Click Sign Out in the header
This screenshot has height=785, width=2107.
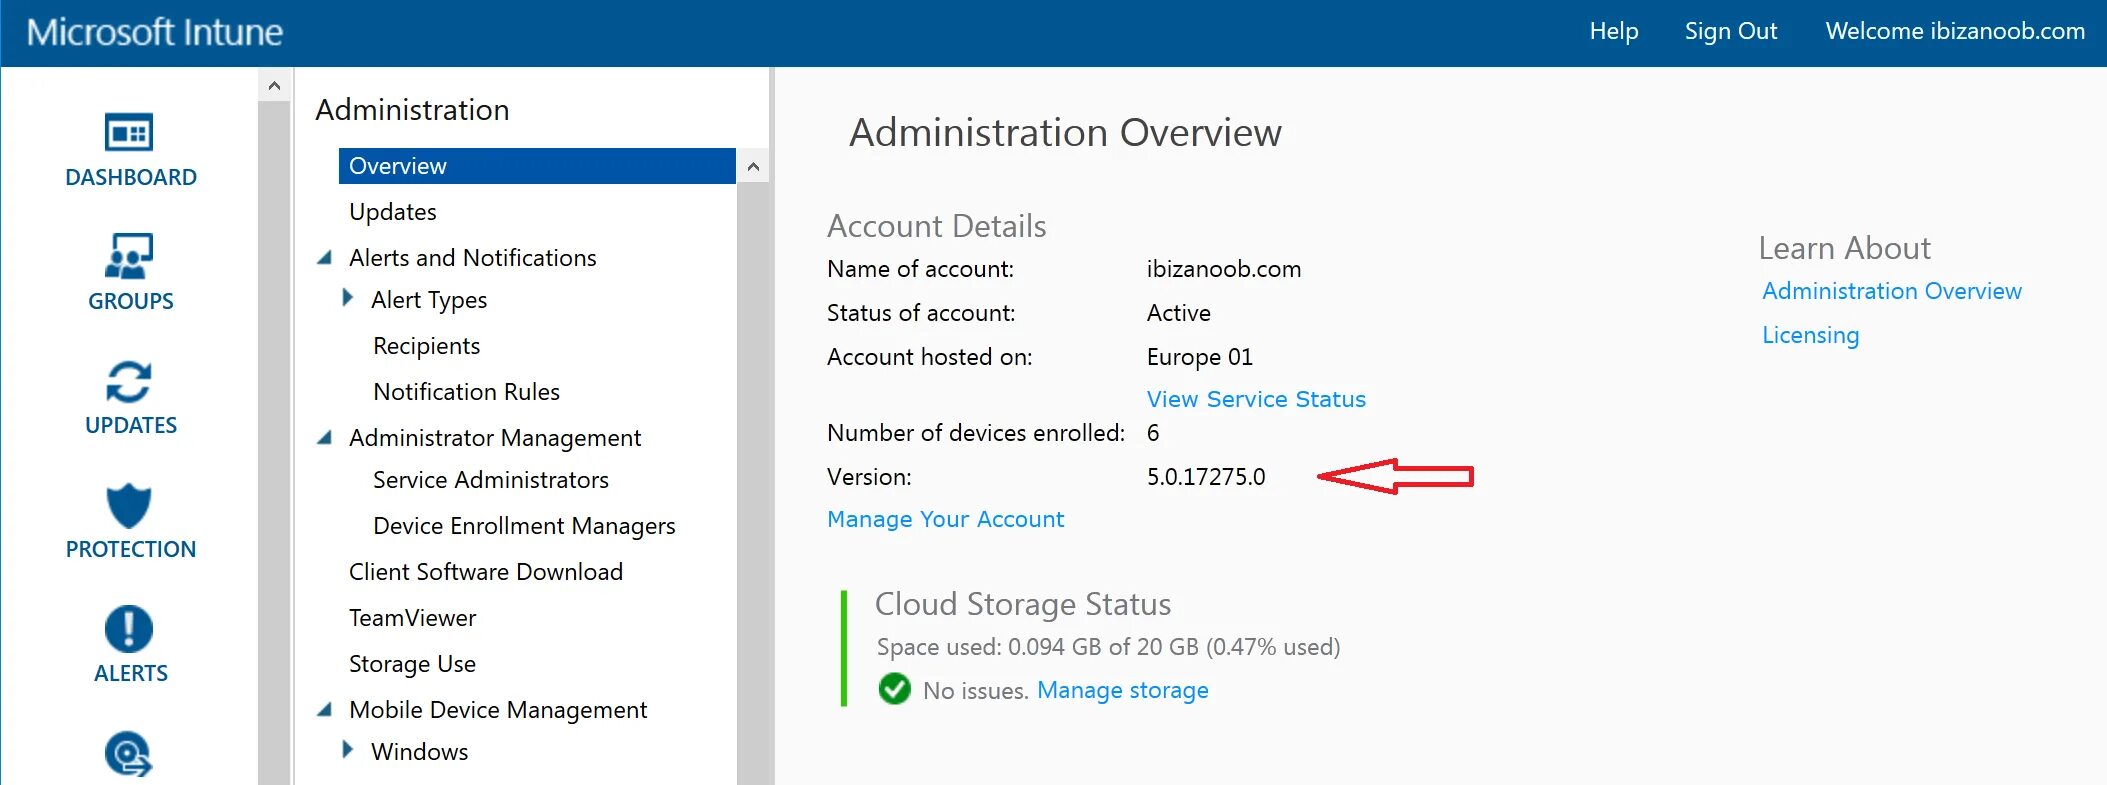pos(1730,32)
